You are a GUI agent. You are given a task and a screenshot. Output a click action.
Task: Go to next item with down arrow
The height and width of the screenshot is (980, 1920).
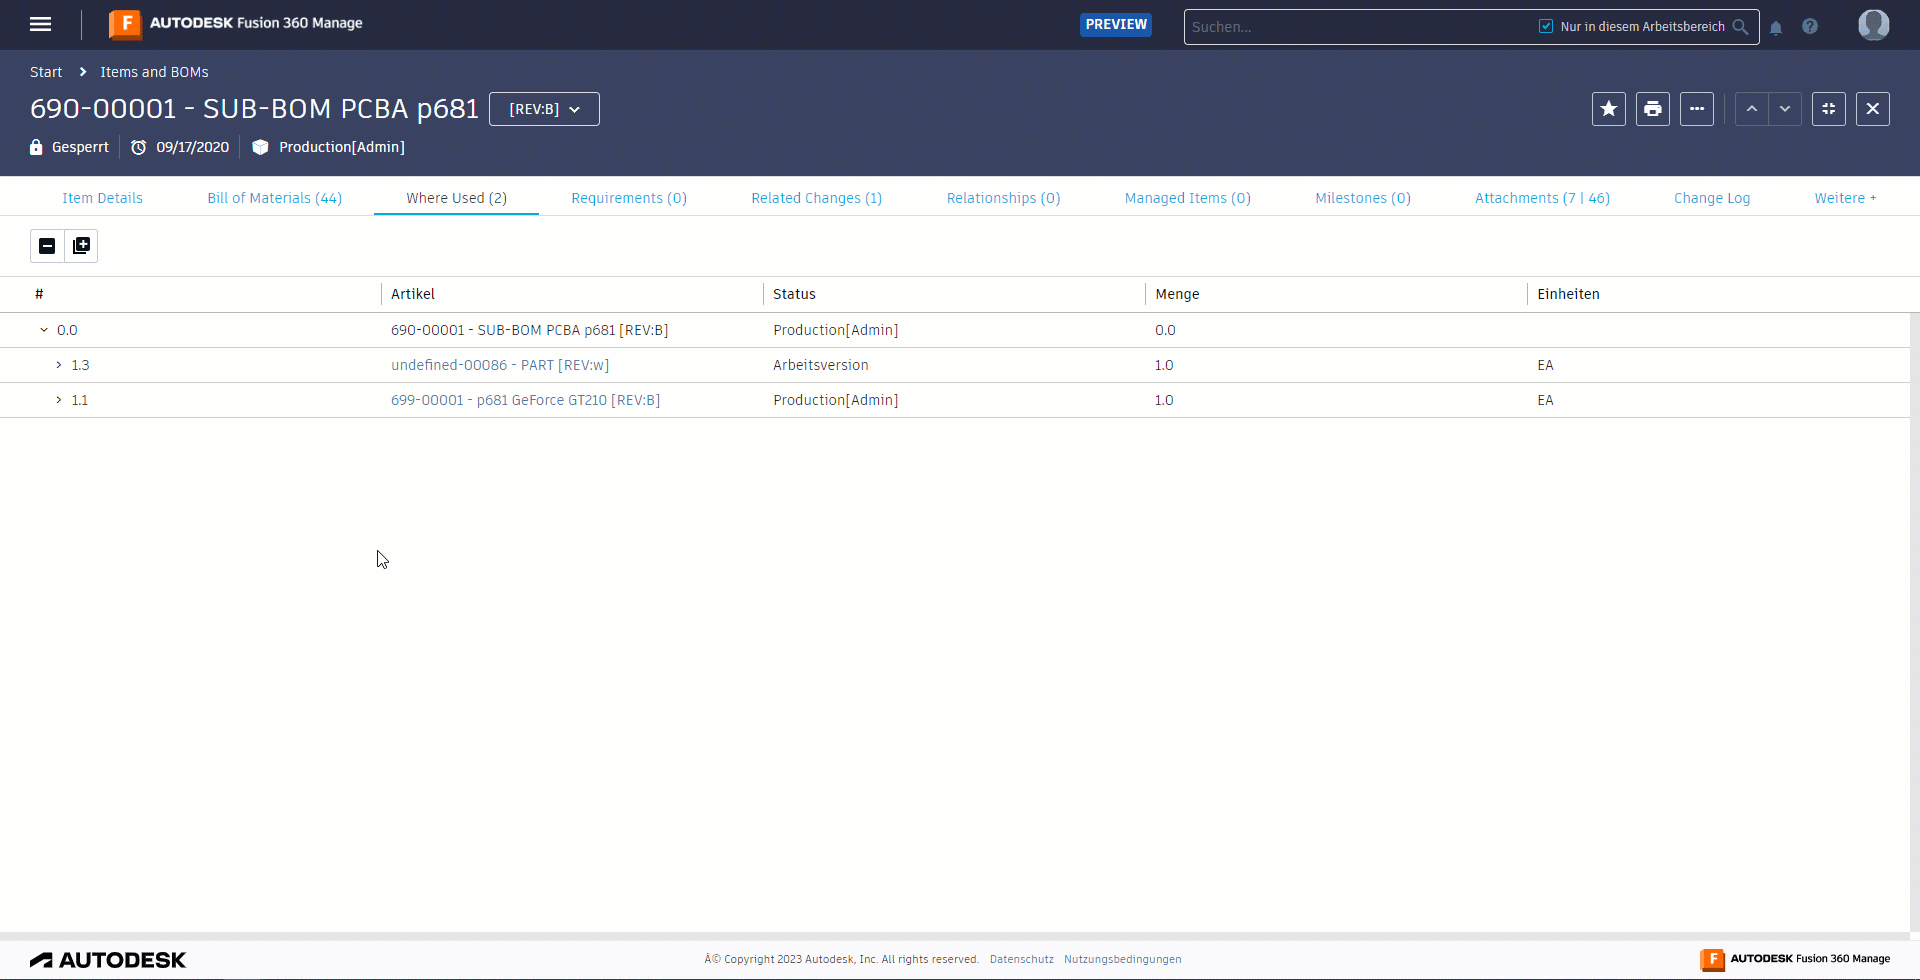coord(1785,109)
